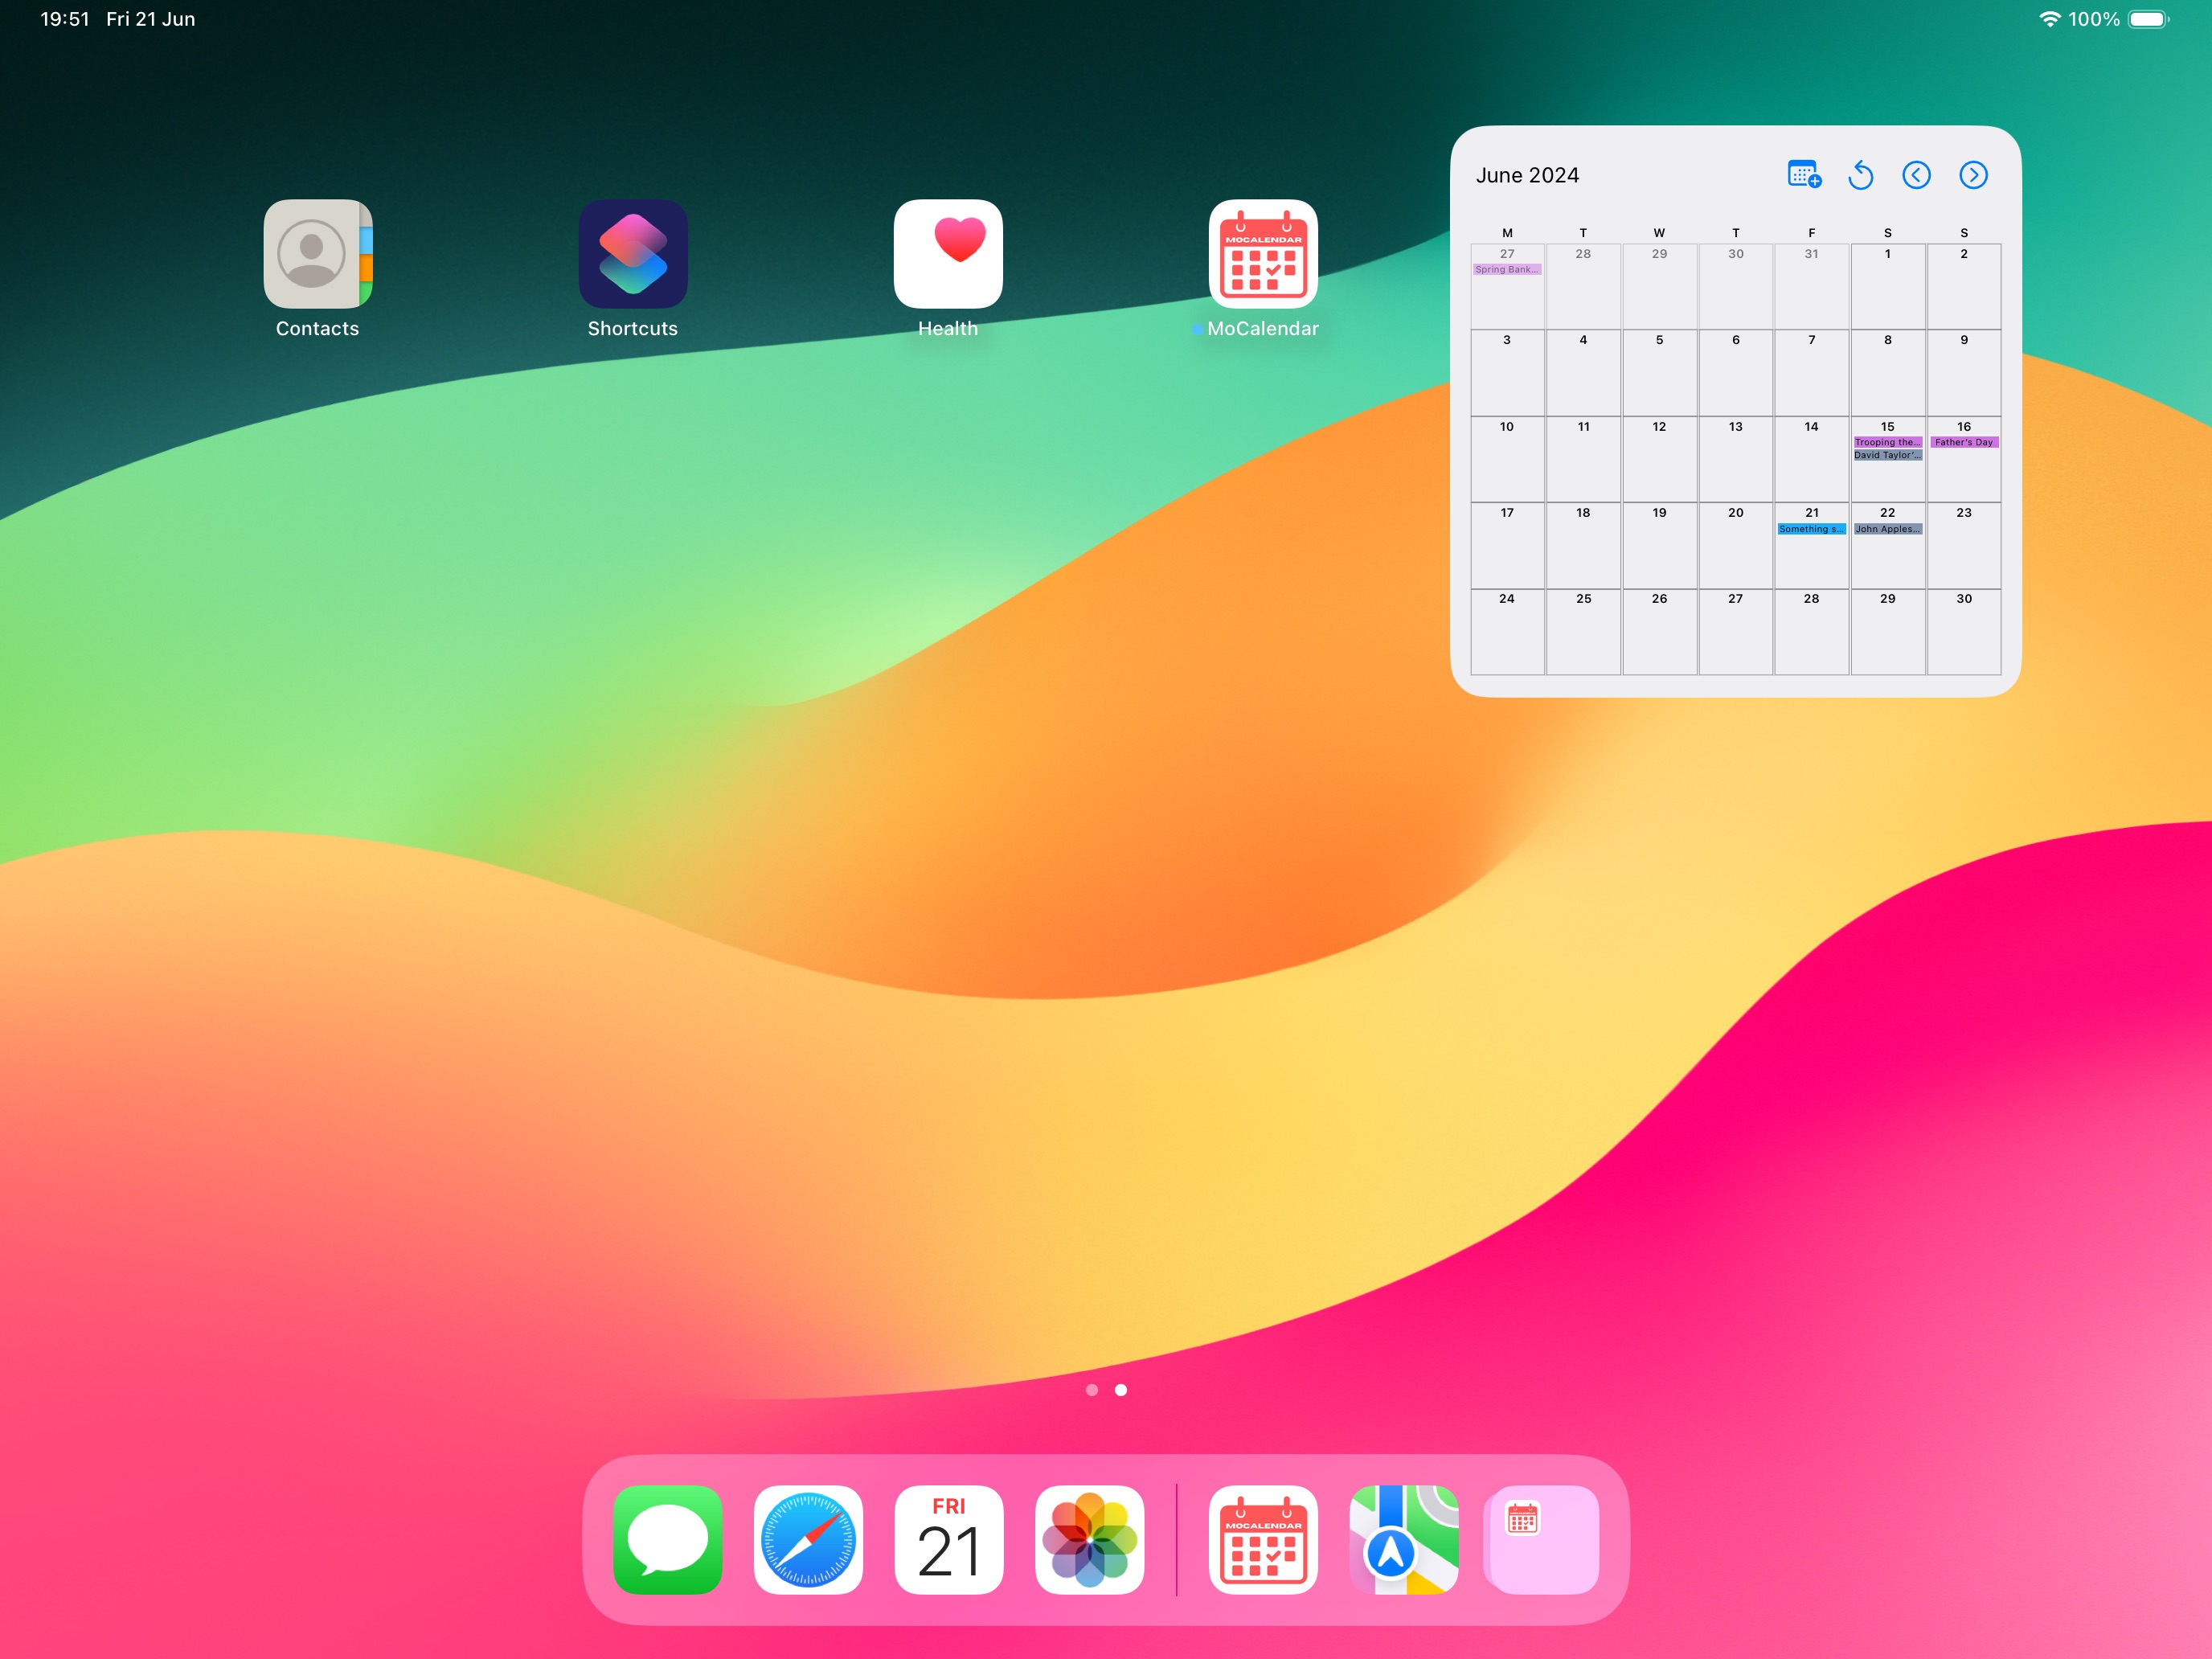Image resolution: width=2212 pixels, height=1659 pixels.
Task: Open the Contacts app
Action: (317, 254)
